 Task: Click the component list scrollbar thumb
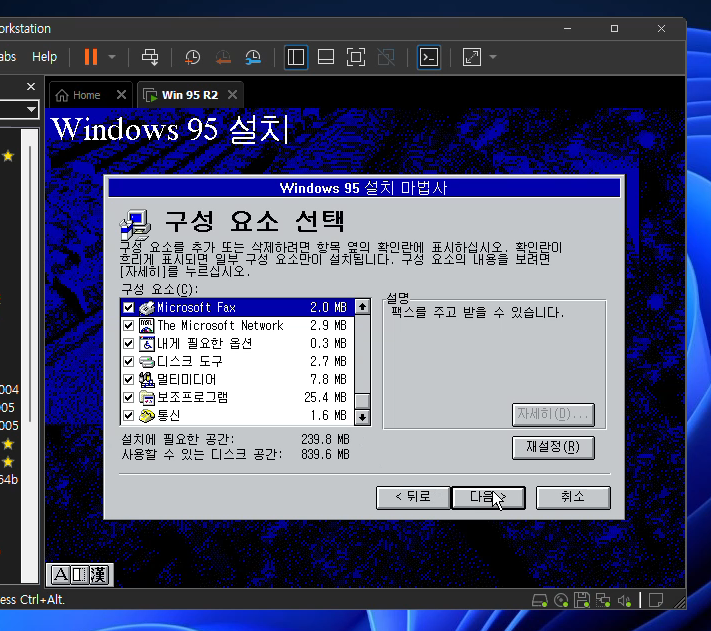point(362,401)
